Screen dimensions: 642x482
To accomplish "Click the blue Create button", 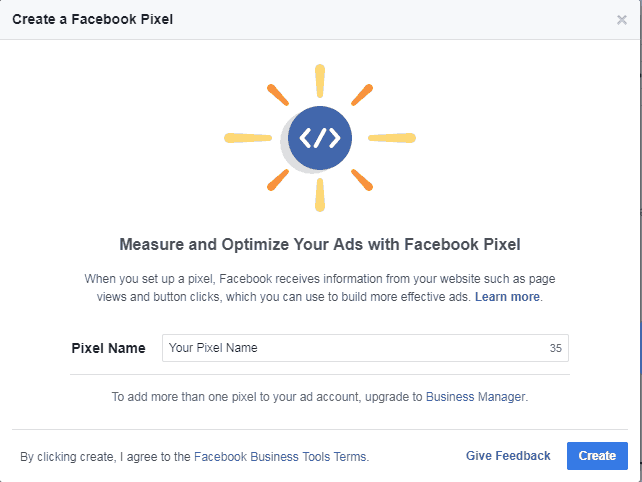I will 597,456.
